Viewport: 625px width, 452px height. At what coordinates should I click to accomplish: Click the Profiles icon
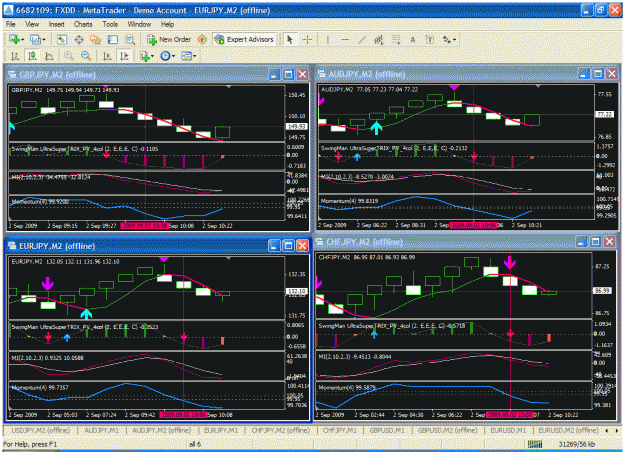click(35, 39)
